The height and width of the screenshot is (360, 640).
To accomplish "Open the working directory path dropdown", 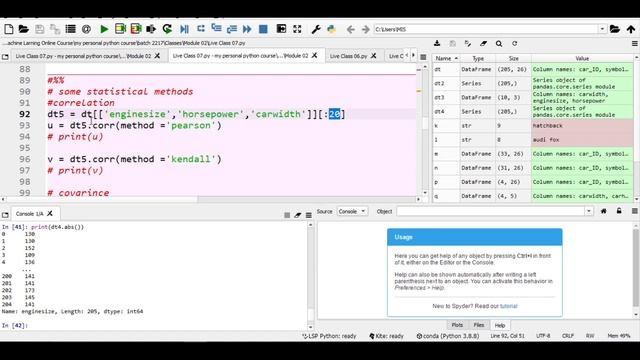I will 602,29.
